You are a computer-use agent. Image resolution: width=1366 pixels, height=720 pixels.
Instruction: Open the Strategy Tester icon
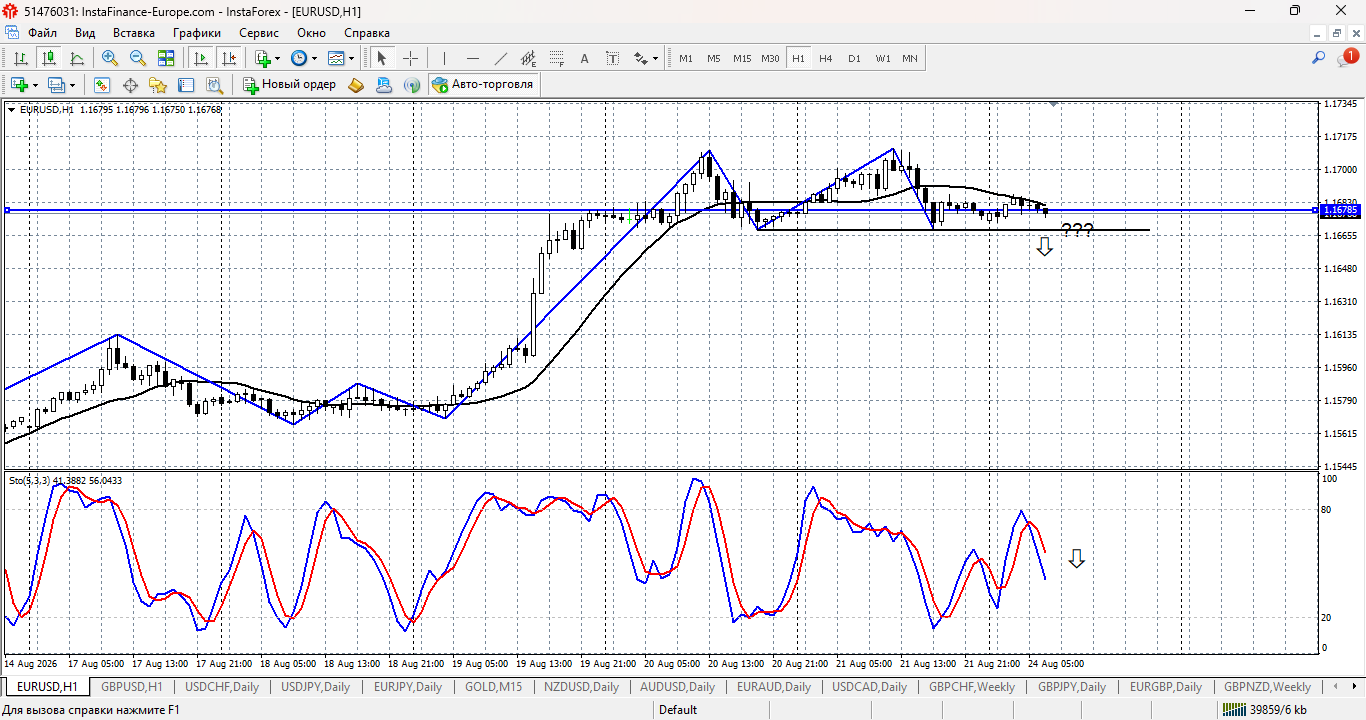pyautogui.click(x=214, y=85)
